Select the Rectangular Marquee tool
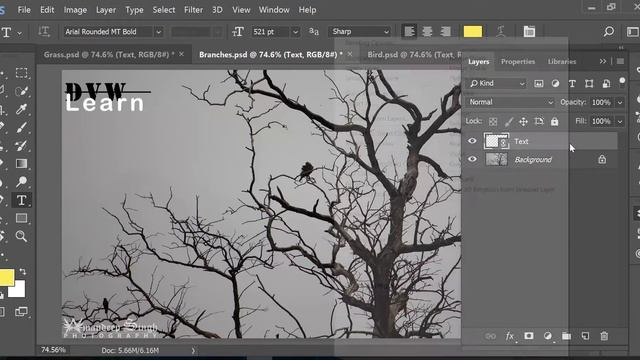 tap(21, 73)
